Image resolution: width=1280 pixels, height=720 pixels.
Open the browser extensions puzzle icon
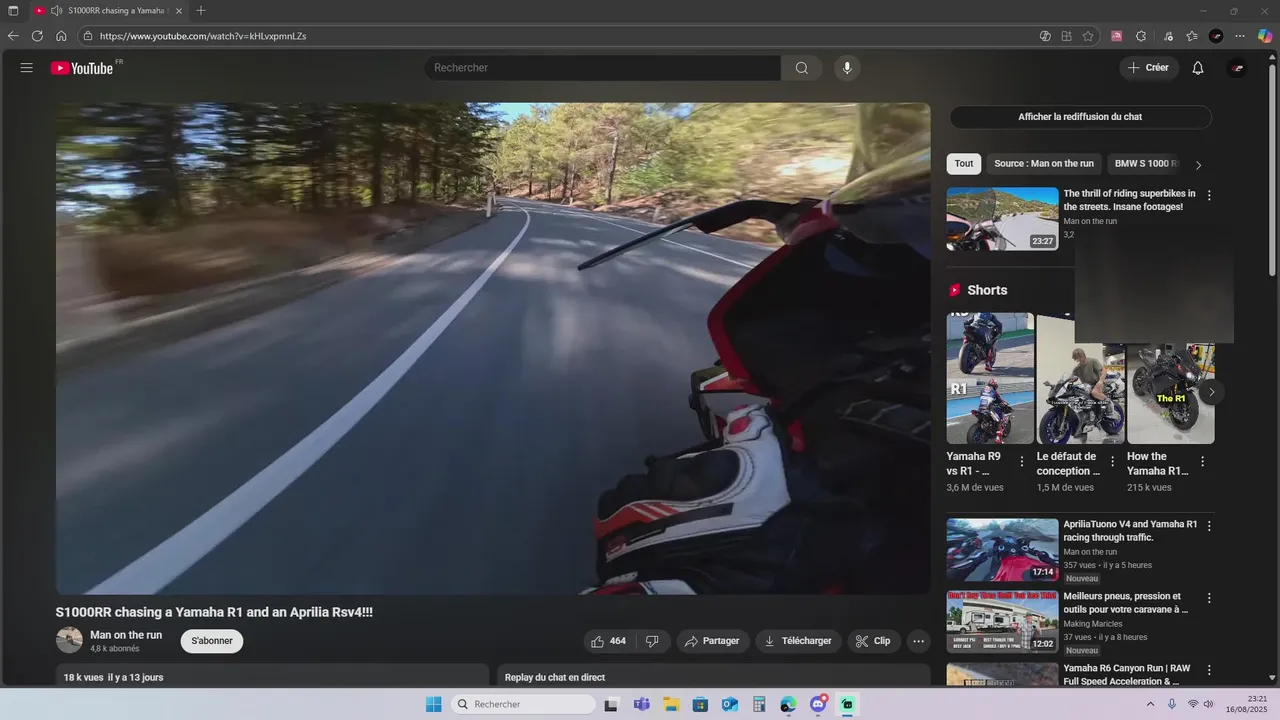click(x=1141, y=36)
